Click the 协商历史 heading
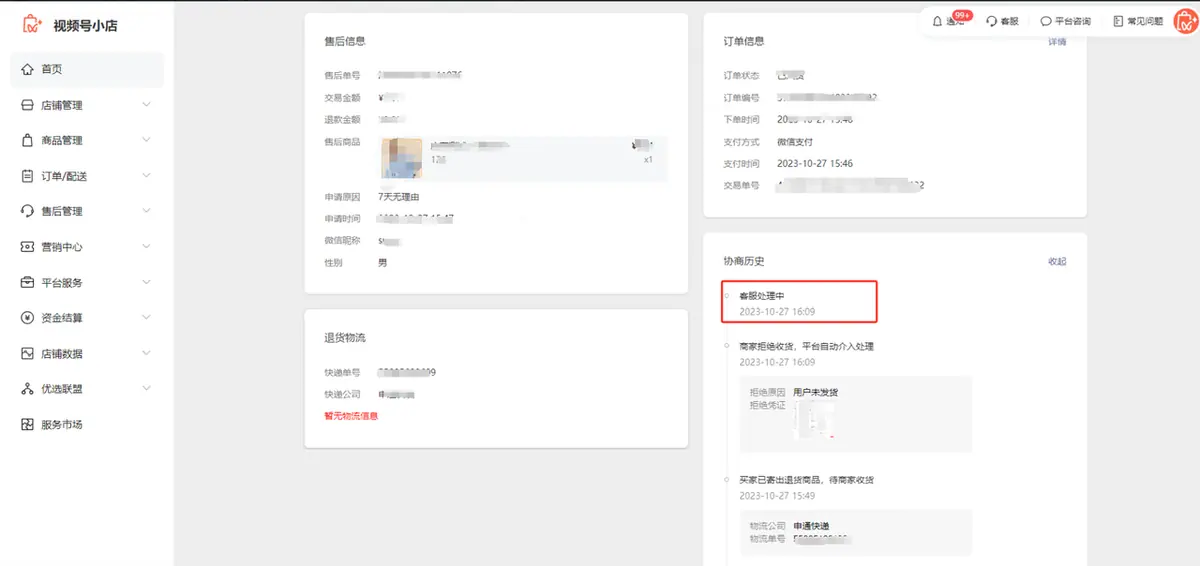 tap(744, 261)
